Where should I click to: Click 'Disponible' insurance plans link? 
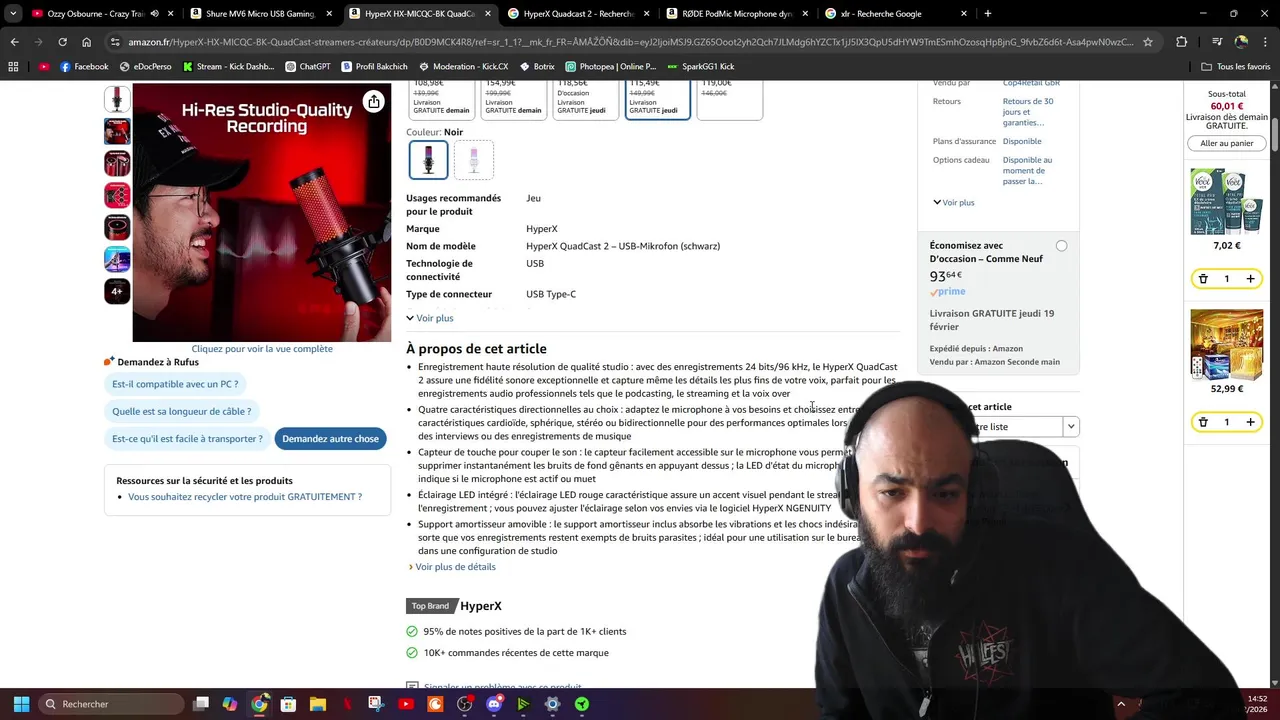click(x=1022, y=141)
